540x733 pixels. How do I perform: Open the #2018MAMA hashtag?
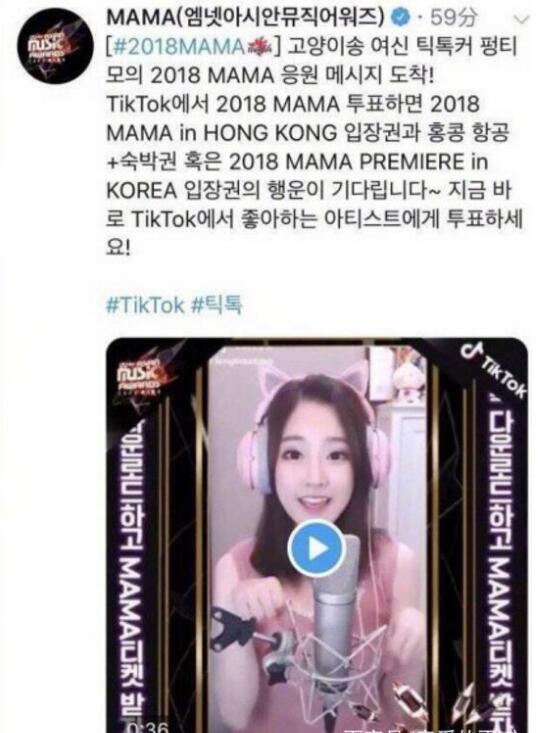coord(177,47)
